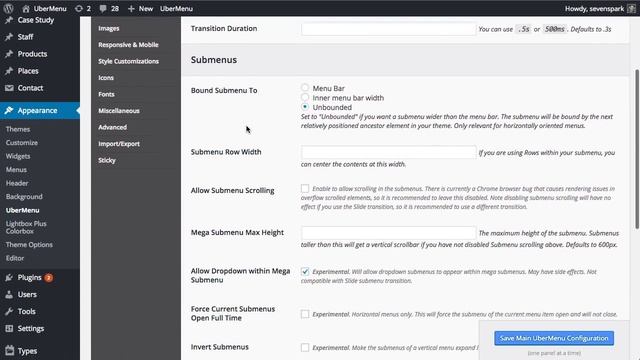Click the wrench icon beside Tools

pyautogui.click(x=9, y=311)
